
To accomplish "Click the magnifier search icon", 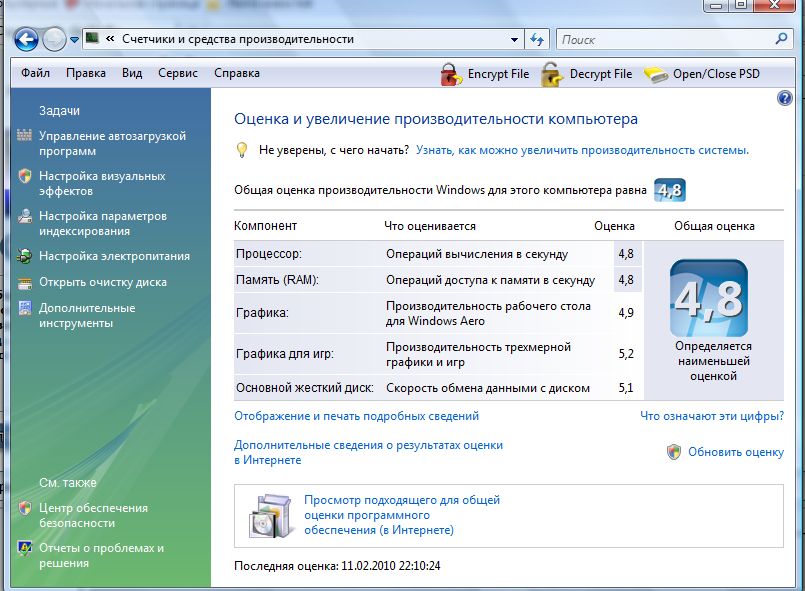I will click(x=781, y=39).
